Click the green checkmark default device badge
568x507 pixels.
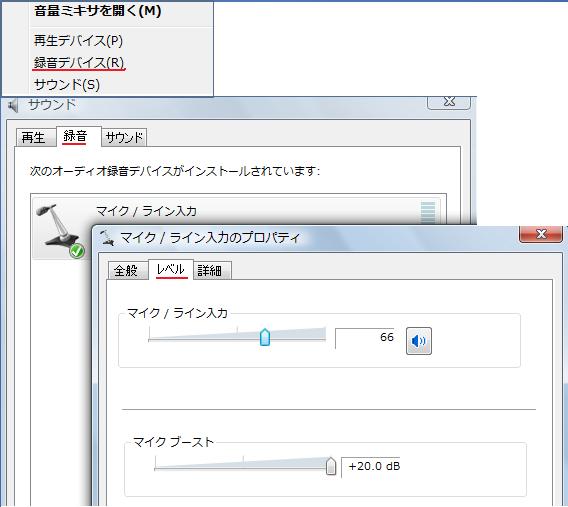coord(77,251)
